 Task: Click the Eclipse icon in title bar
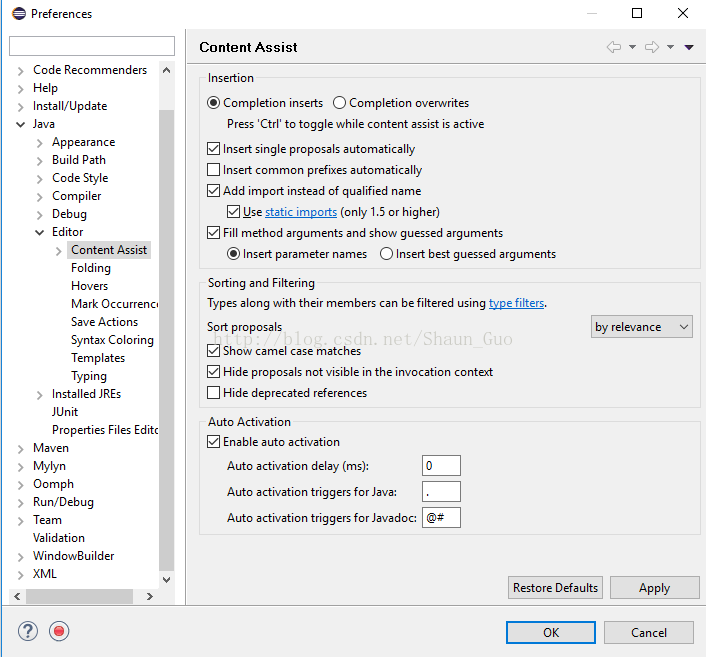pyautogui.click(x=19, y=14)
